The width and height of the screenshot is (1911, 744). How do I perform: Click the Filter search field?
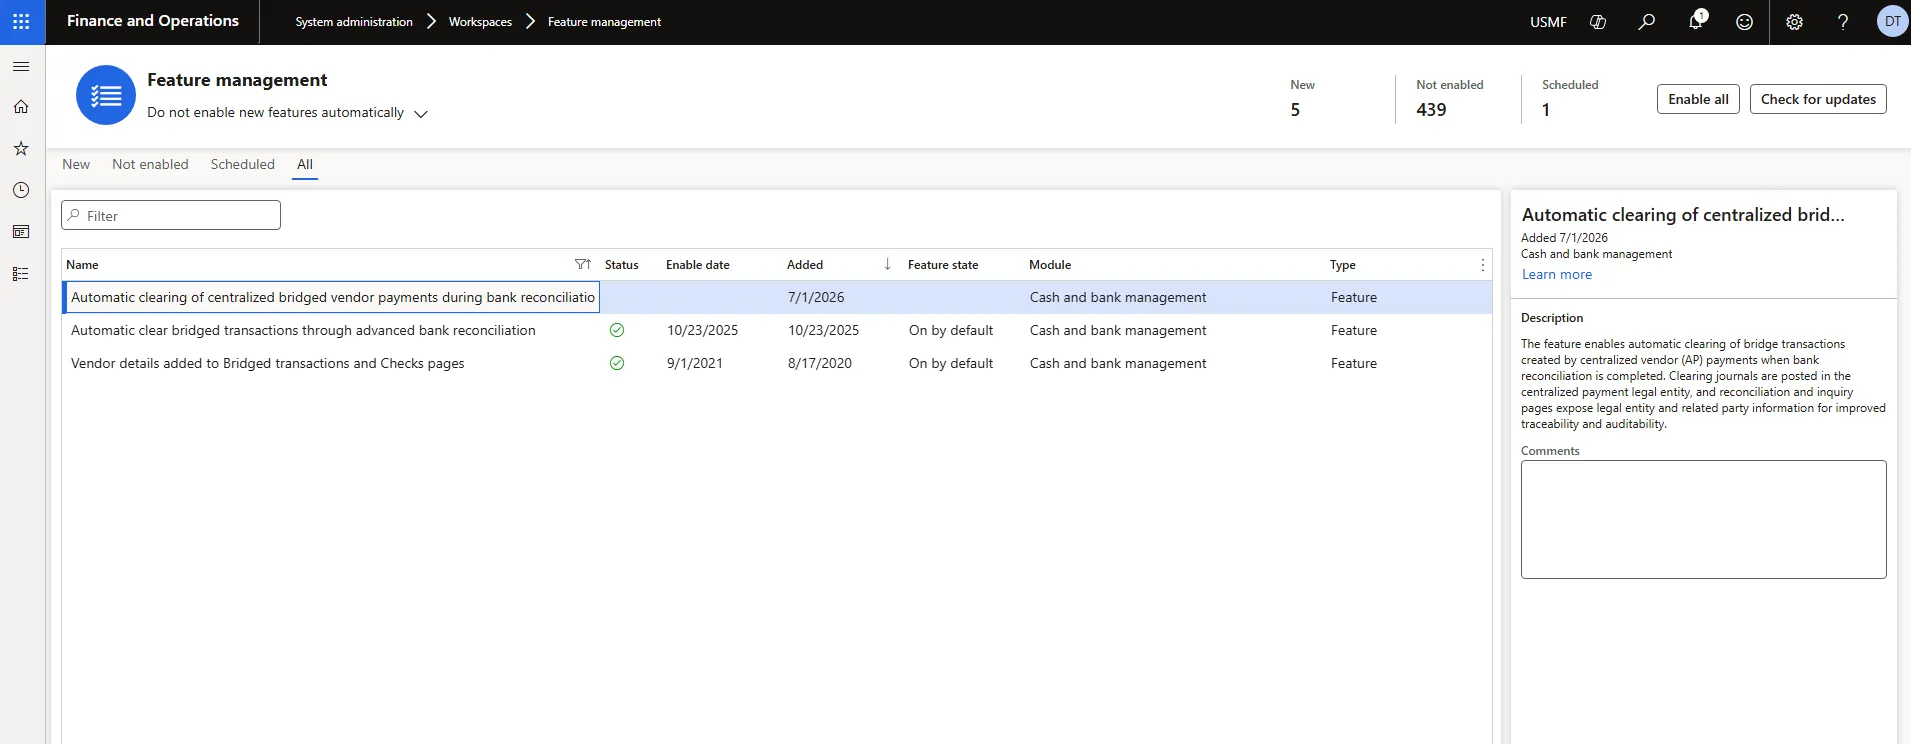(171, 215)
